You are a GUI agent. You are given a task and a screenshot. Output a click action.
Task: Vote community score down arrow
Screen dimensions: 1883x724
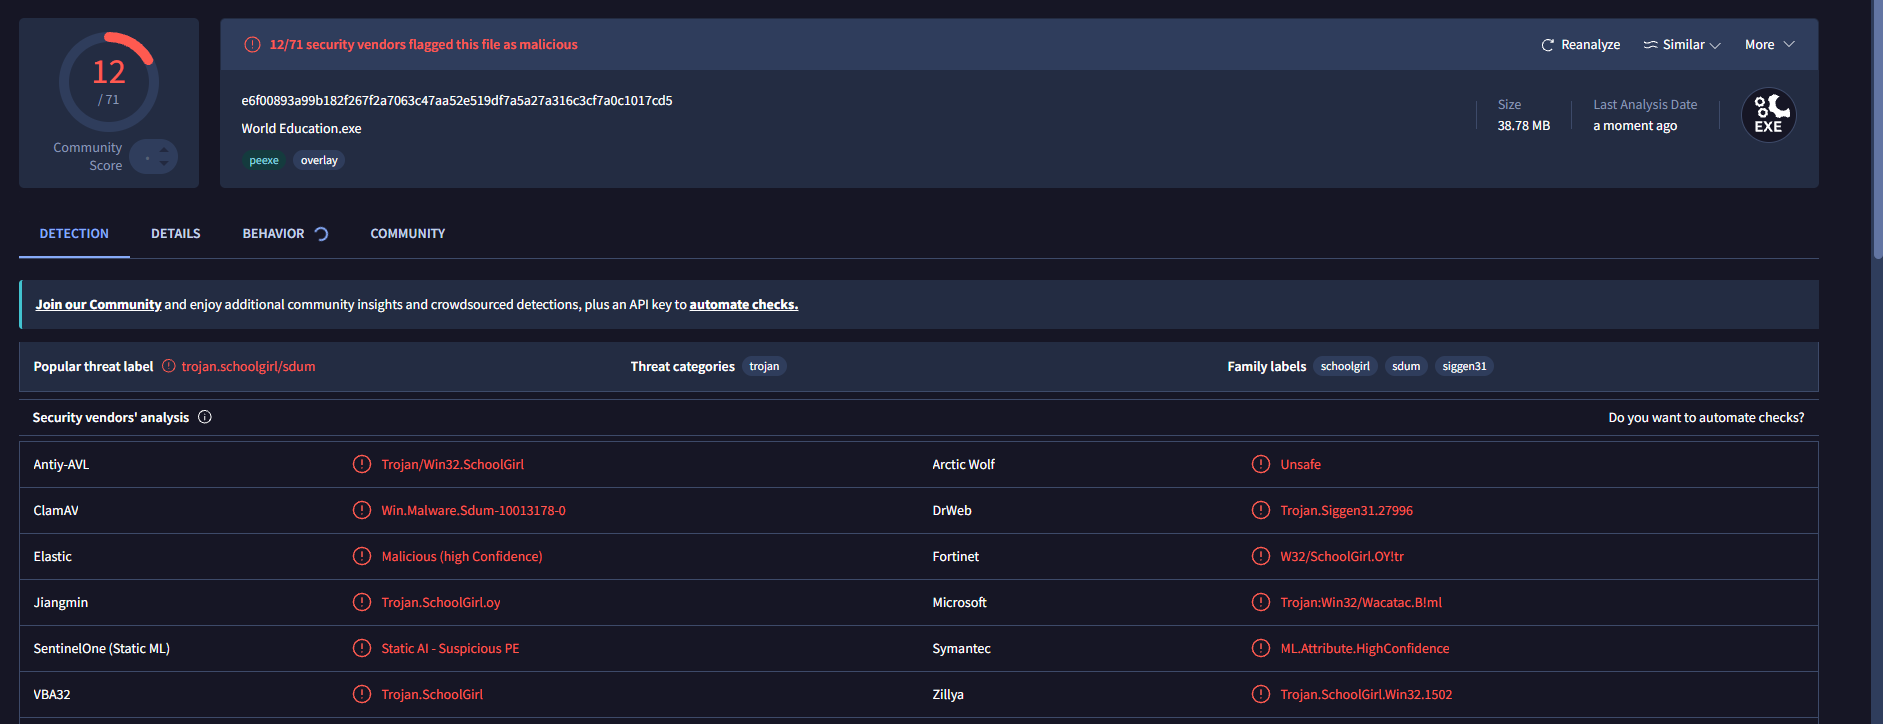tap(164, 163)
